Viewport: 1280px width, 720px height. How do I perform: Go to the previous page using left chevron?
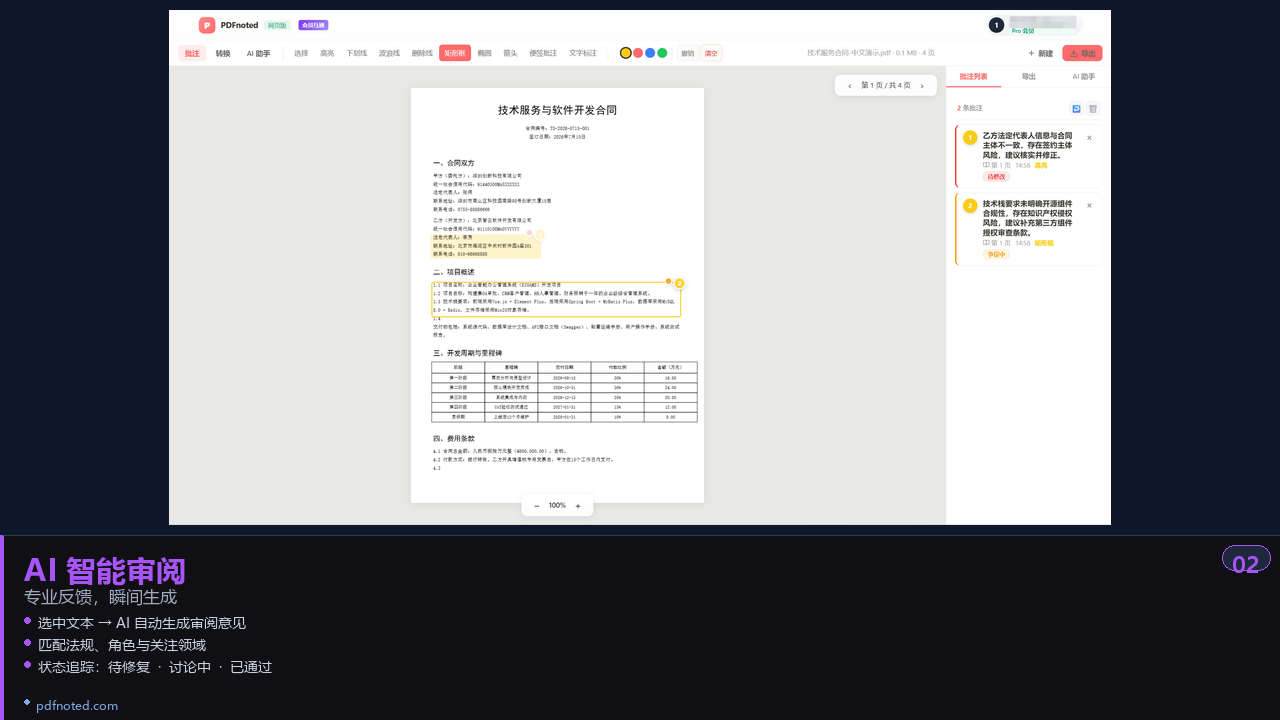(850, 86)
